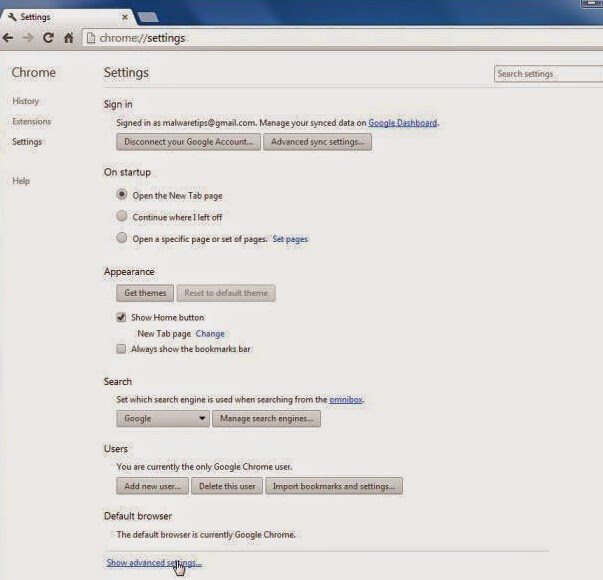Close the Settings tab with its X
The width and height of the screenshot is (603, 580).
(x=125, y=17)
